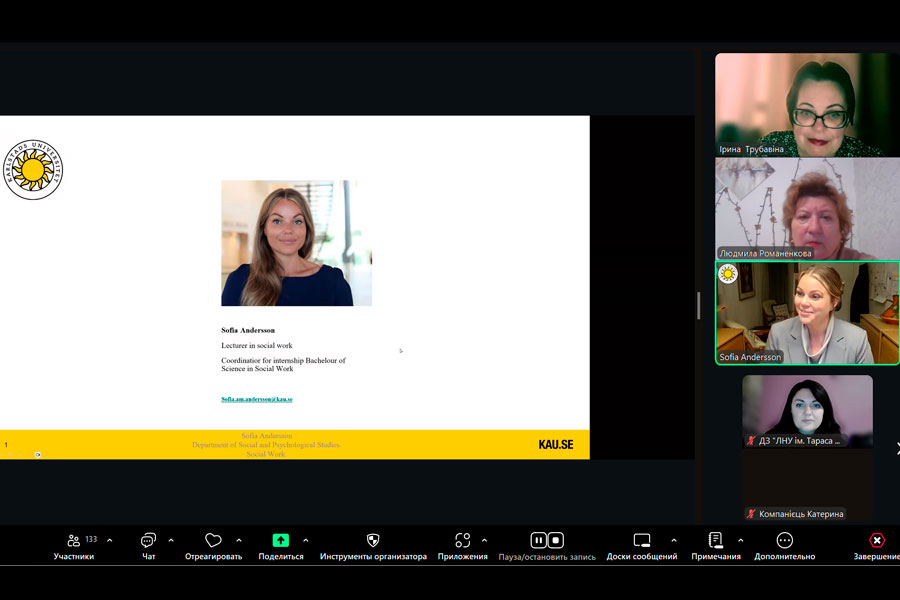This screenshot has width=900, height=600.
Task: Open the Чат chat panel
Action: click(148, 541)
